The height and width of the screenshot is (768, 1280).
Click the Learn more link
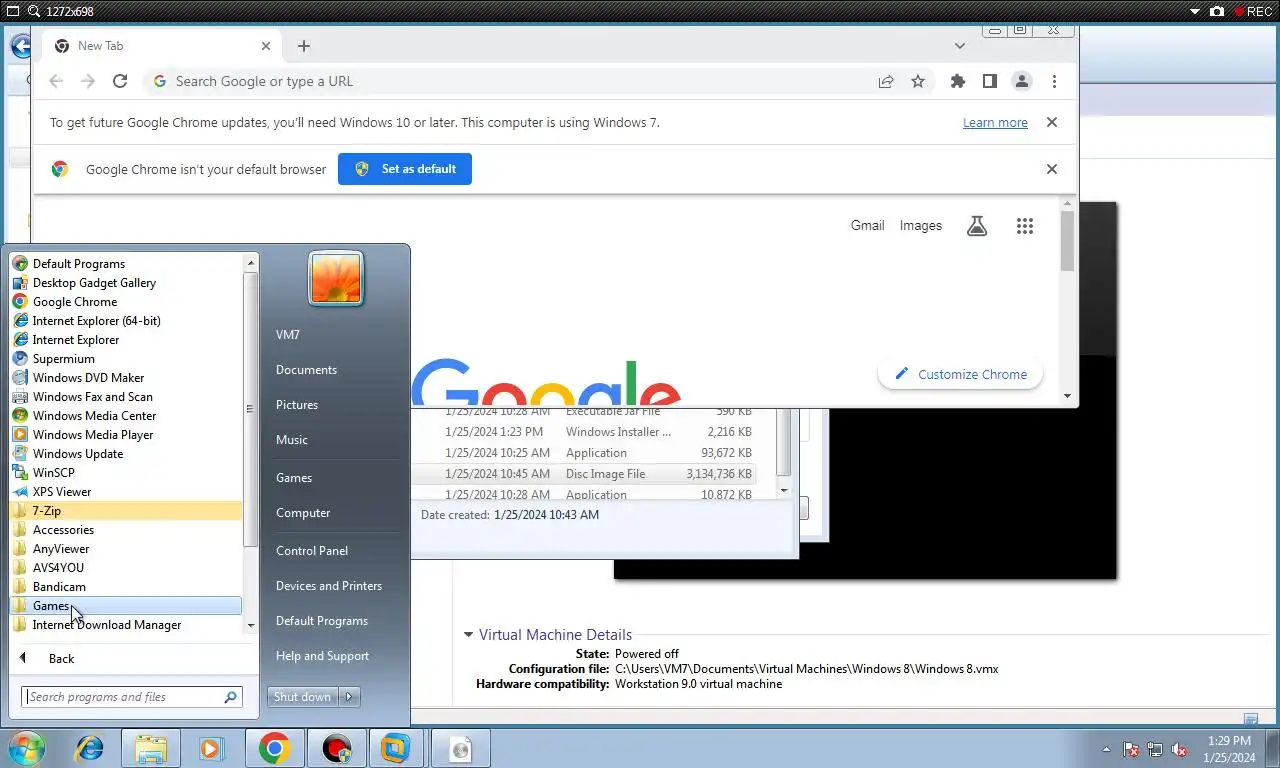pyautogui.click(x=995, y=123)
